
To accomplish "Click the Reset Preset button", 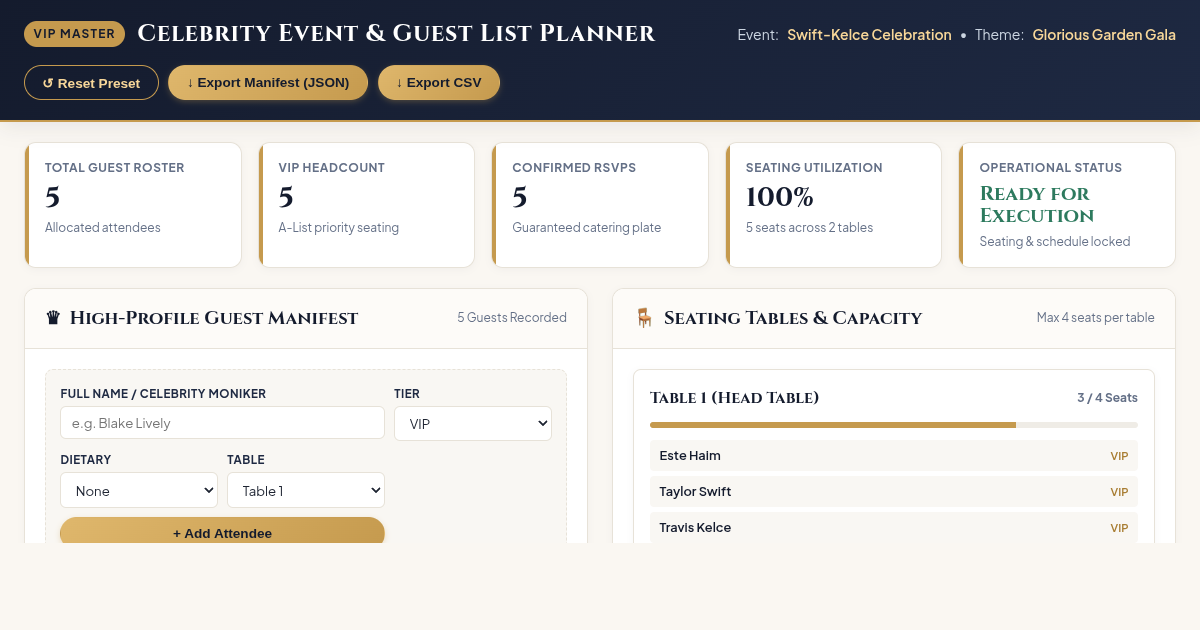I will 91,83.
